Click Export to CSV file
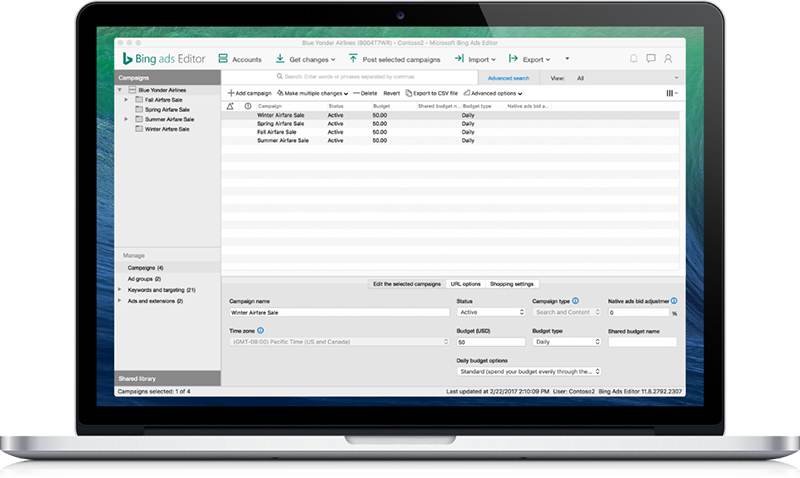The width and height of the screenshot is (800, 478). pos(432,93)
